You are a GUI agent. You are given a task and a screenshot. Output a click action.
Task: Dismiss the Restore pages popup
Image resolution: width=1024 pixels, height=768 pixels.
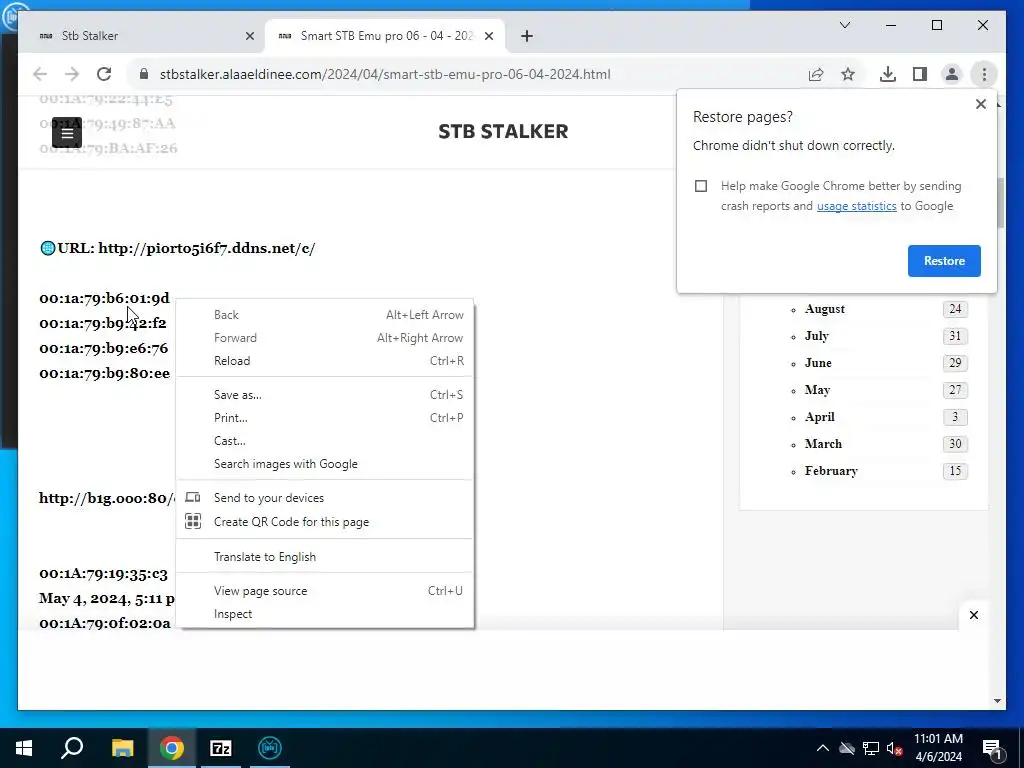(x=980, y=104)
